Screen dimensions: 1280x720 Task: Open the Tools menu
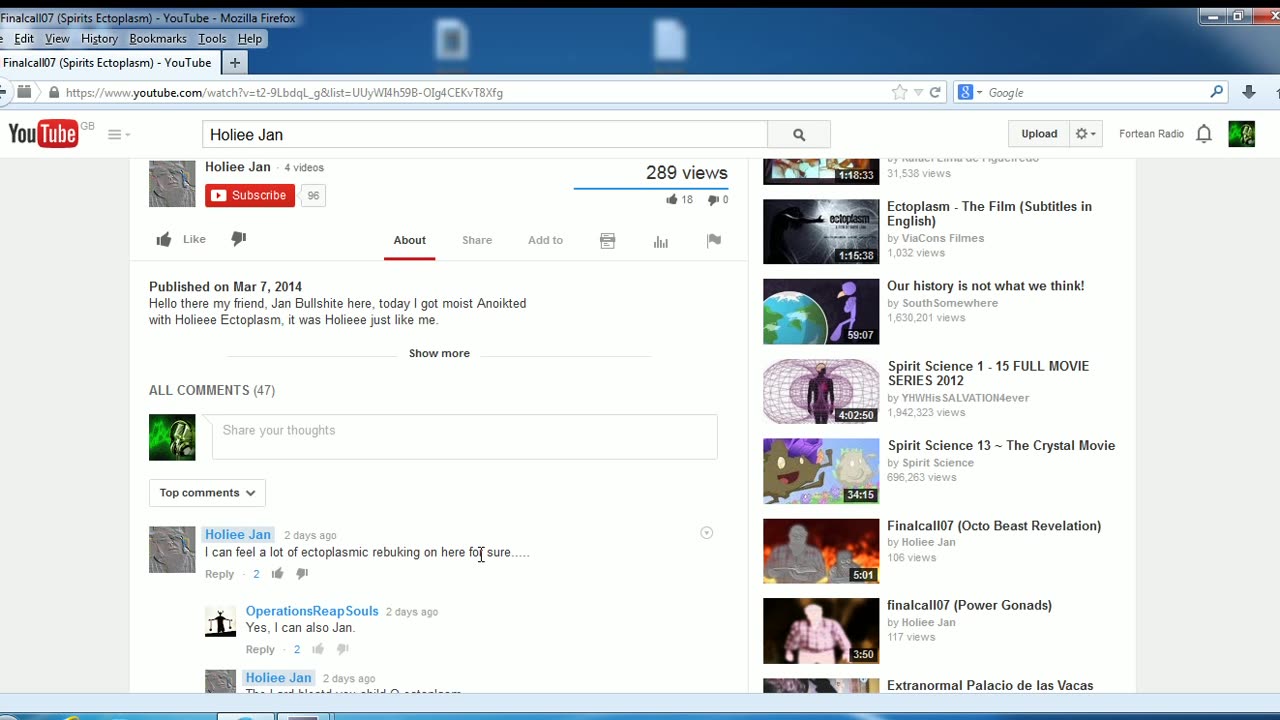212,38
